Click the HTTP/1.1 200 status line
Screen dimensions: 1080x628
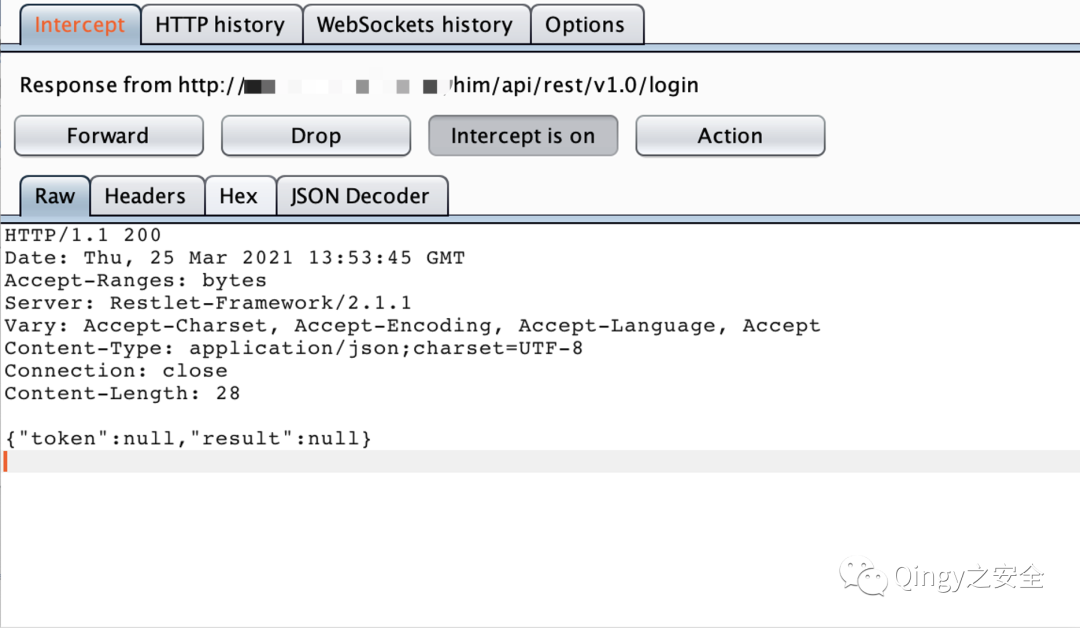(83, 236)
